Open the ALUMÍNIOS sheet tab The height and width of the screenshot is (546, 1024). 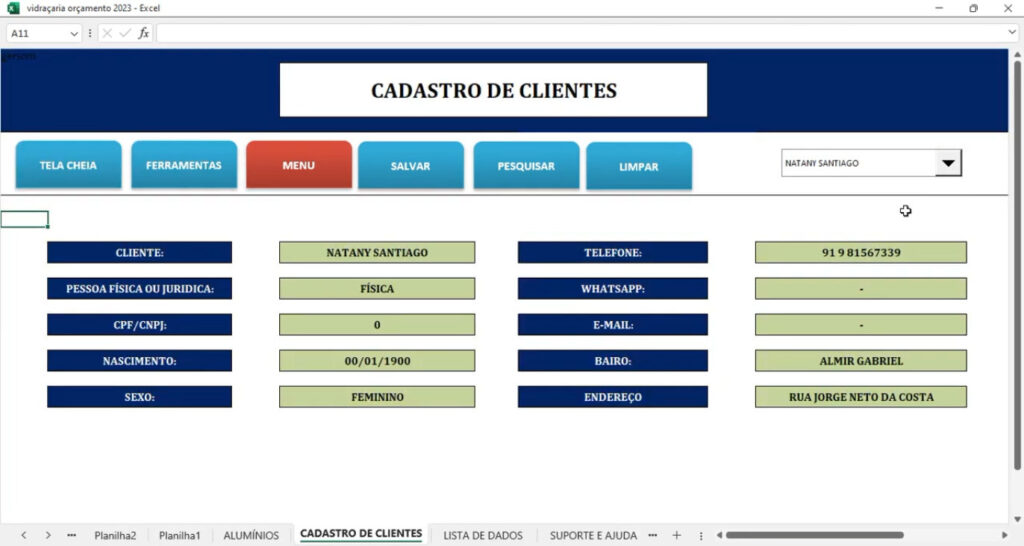tap(251, 535)
